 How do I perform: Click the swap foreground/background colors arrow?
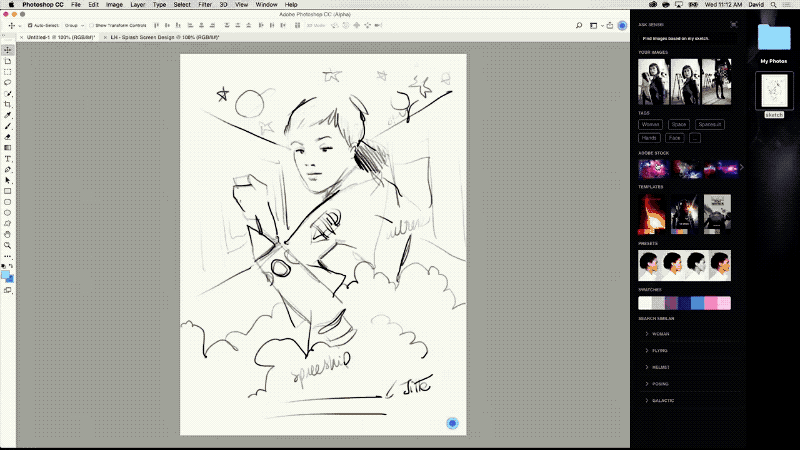(11, 266)
